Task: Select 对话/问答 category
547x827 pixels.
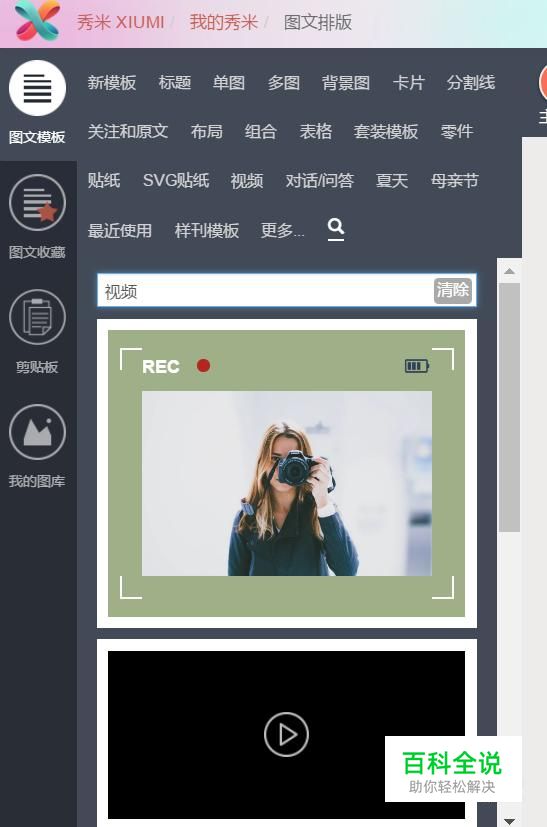Action: click(320, 180)
